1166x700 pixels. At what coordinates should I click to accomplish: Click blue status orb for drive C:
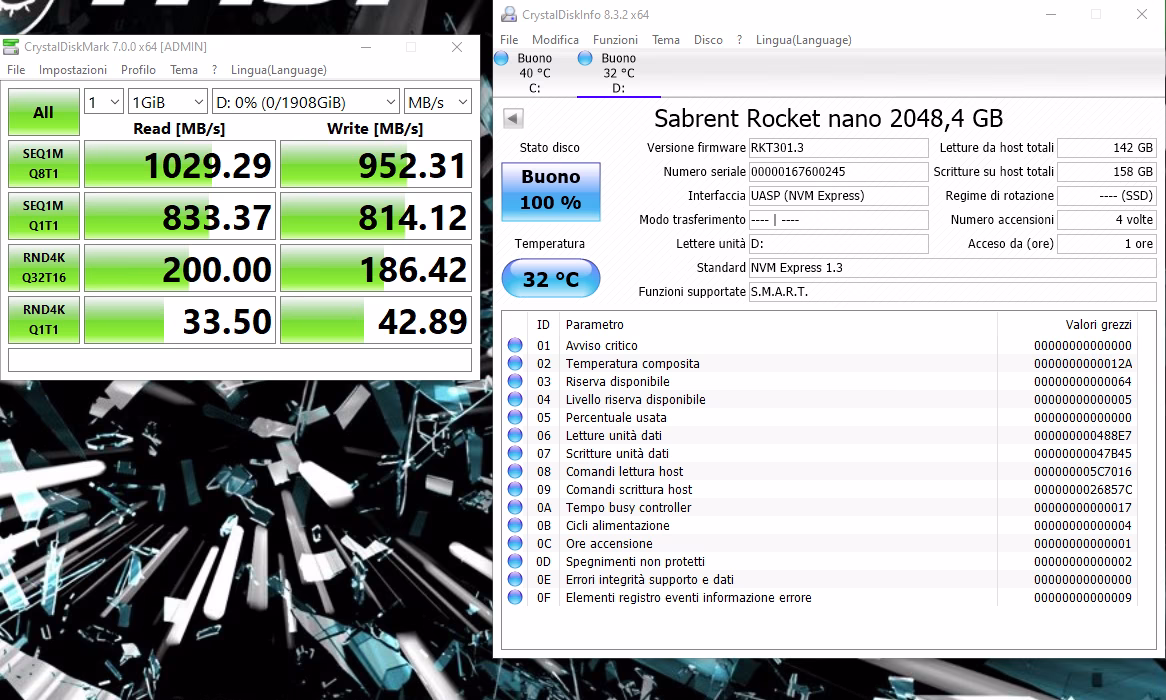[x=501, y=58]
